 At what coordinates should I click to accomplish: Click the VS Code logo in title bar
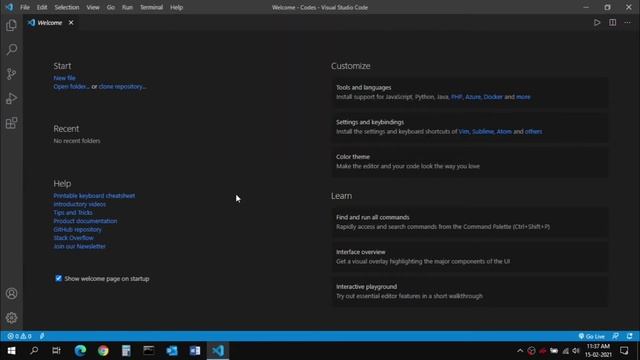pyautogui.click(x=9, y=7)
